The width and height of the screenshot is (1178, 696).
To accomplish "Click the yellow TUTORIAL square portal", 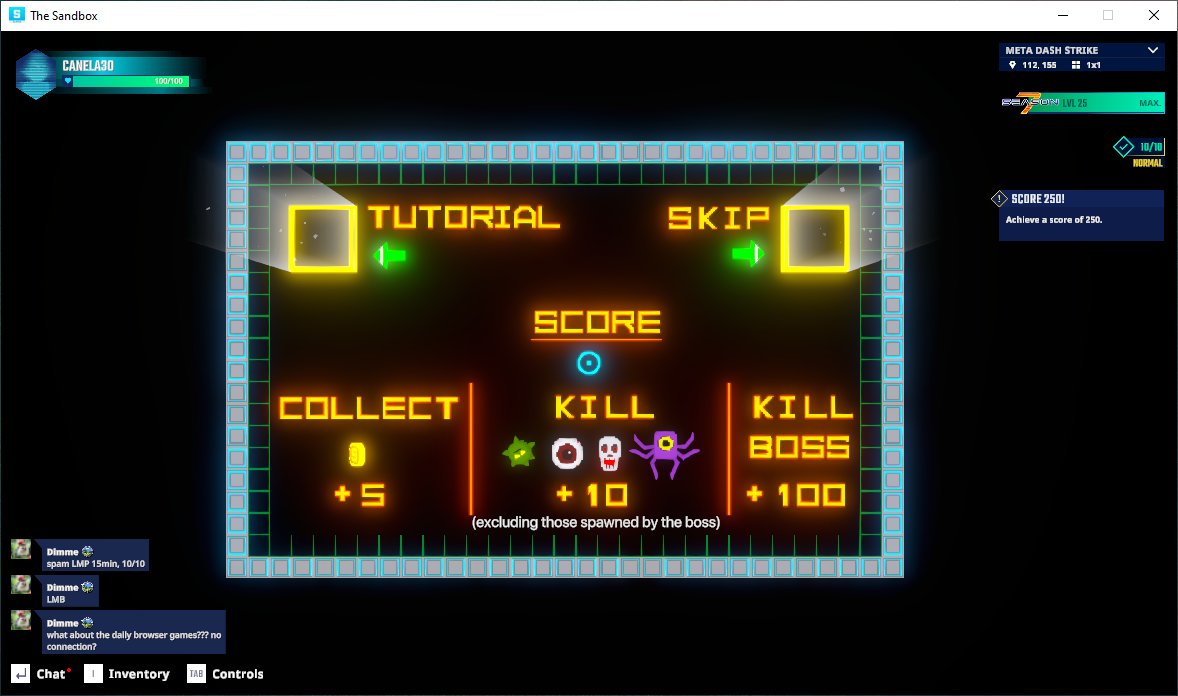I will (323, 238).
